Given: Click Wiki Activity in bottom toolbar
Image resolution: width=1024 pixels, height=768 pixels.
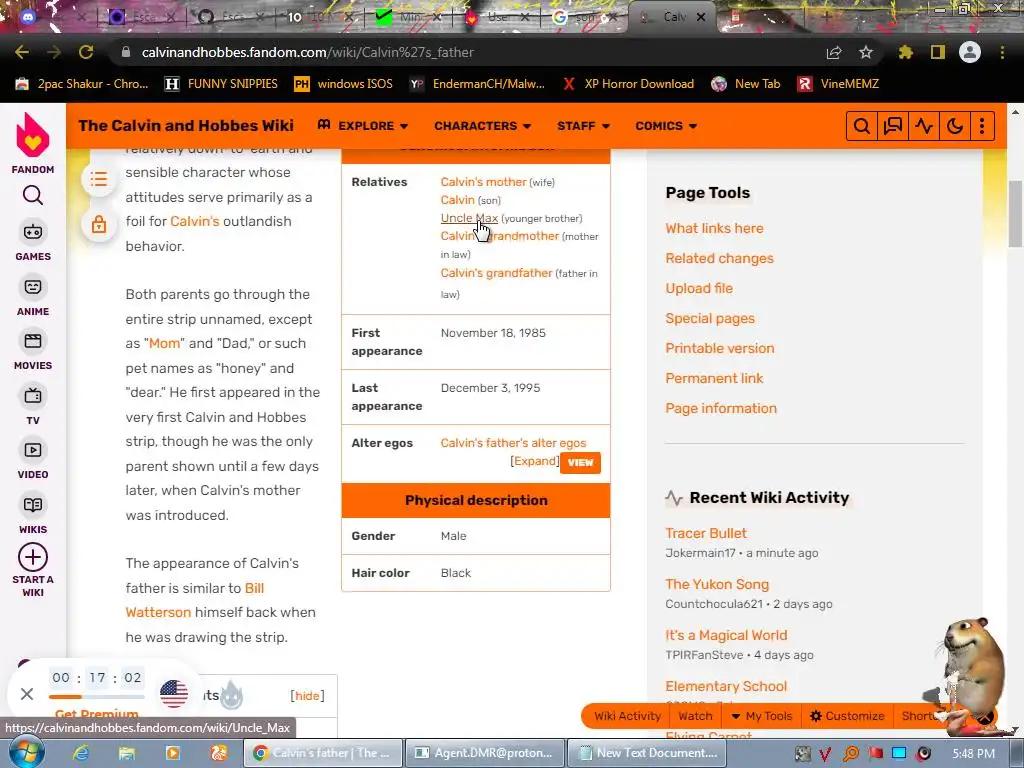Looking at the screenshot, I should point(627,716).
